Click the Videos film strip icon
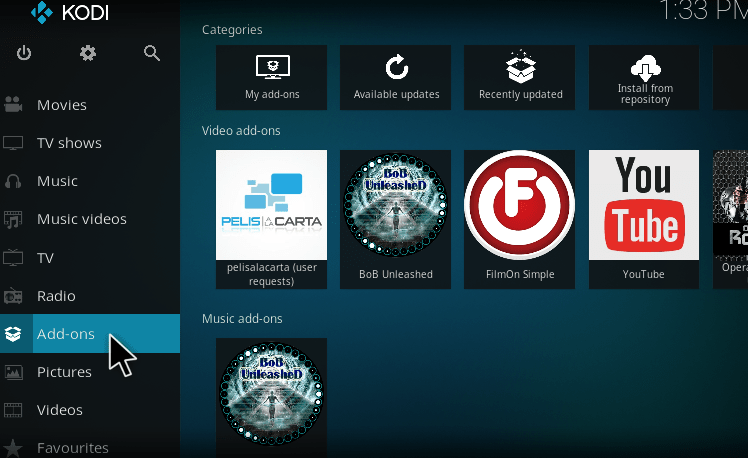Viewport: 748px width, 458px height. pyautogui.click(x=13, y=410)
